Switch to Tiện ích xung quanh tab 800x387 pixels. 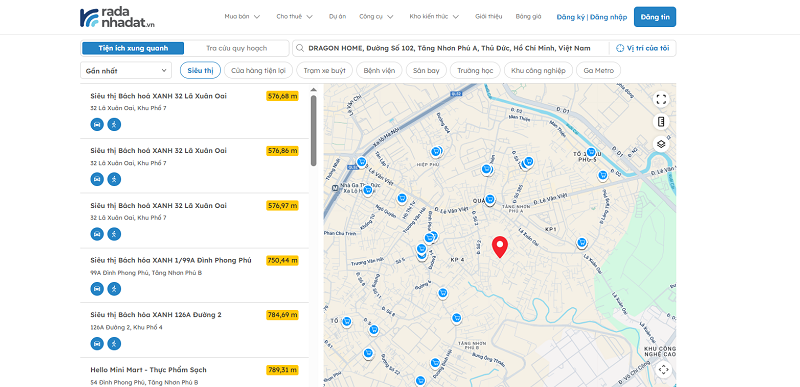(x=133, y=48)
